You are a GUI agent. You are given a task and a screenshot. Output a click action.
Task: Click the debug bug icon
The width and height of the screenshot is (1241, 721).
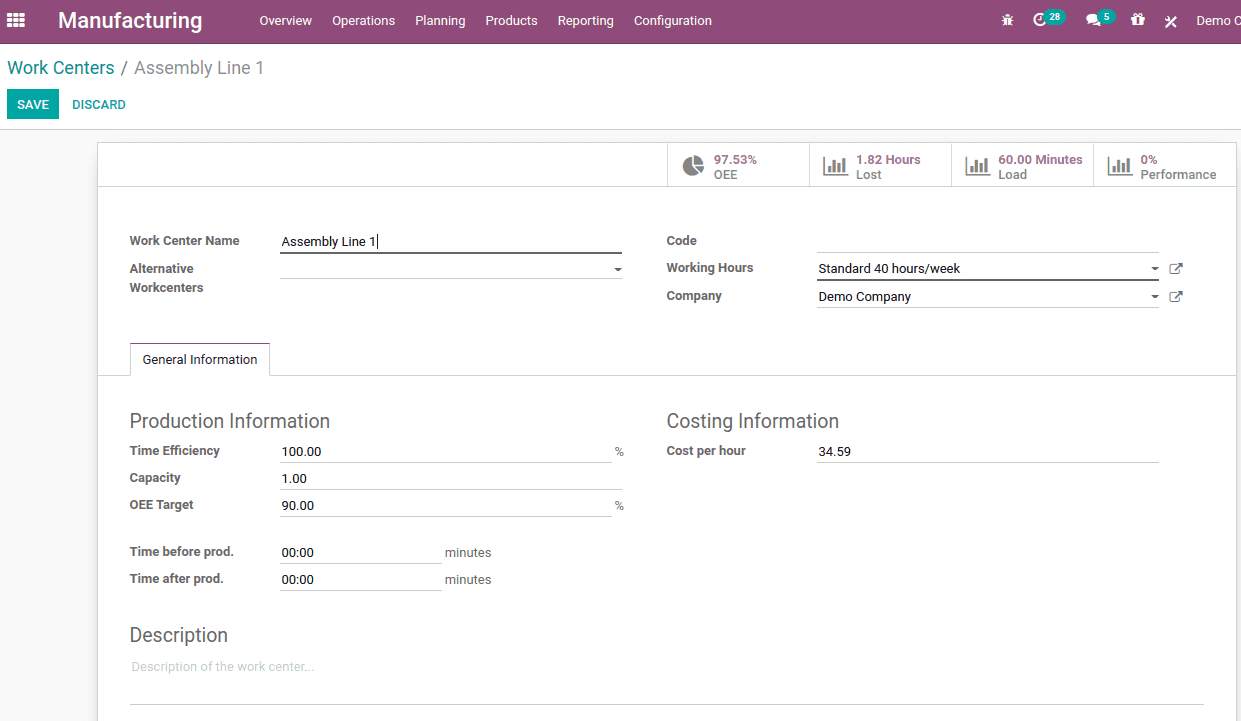point(1007,20)
